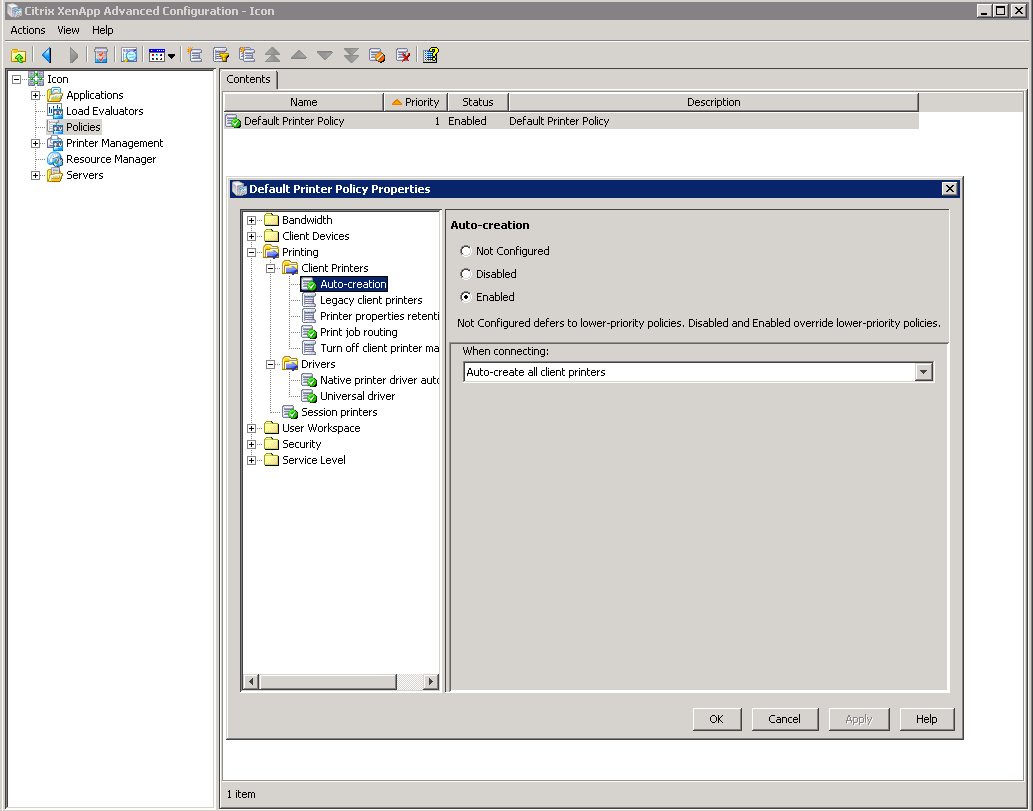Click the Printer Management printer icon

(55, 144)
